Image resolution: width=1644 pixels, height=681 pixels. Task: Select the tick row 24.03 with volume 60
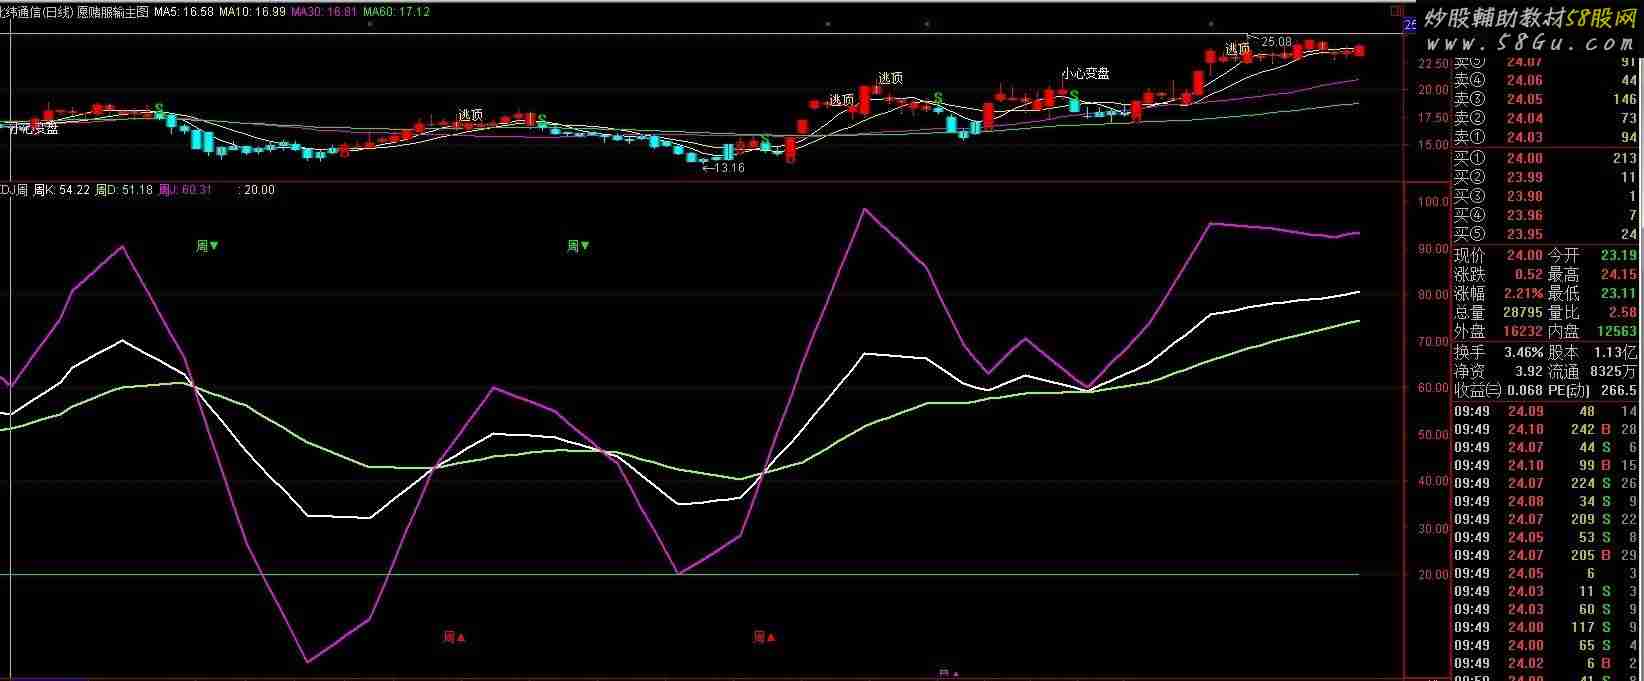[x=1545, y=609]
